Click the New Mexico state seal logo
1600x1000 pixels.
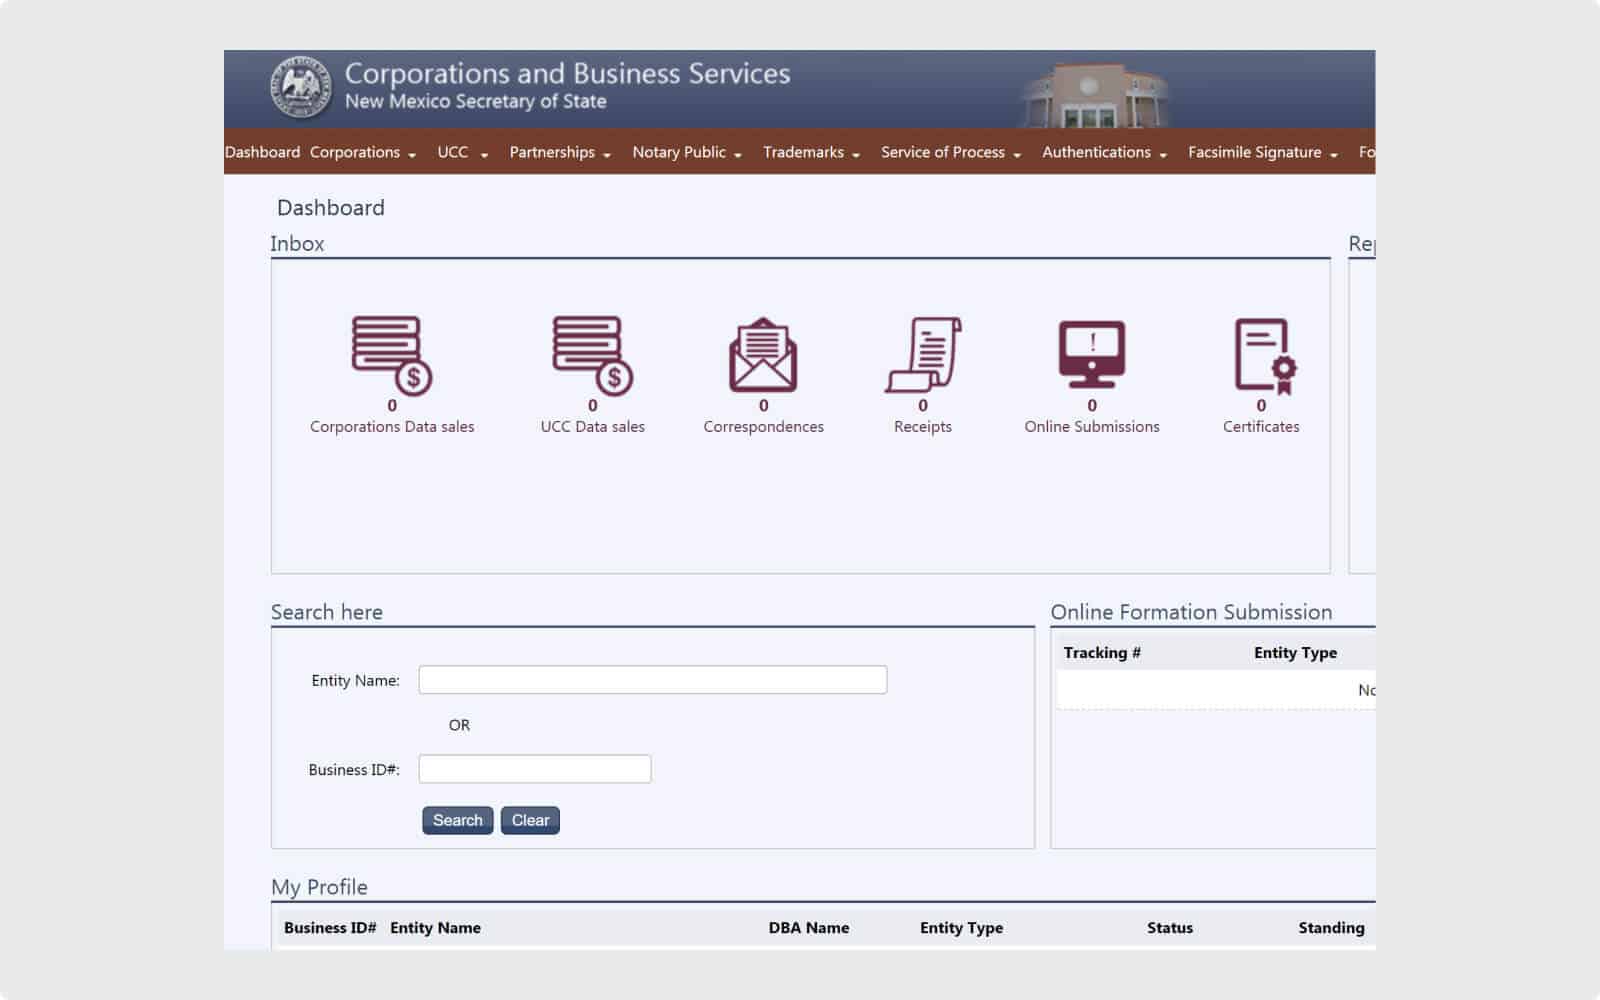click(x=300, y=87)
